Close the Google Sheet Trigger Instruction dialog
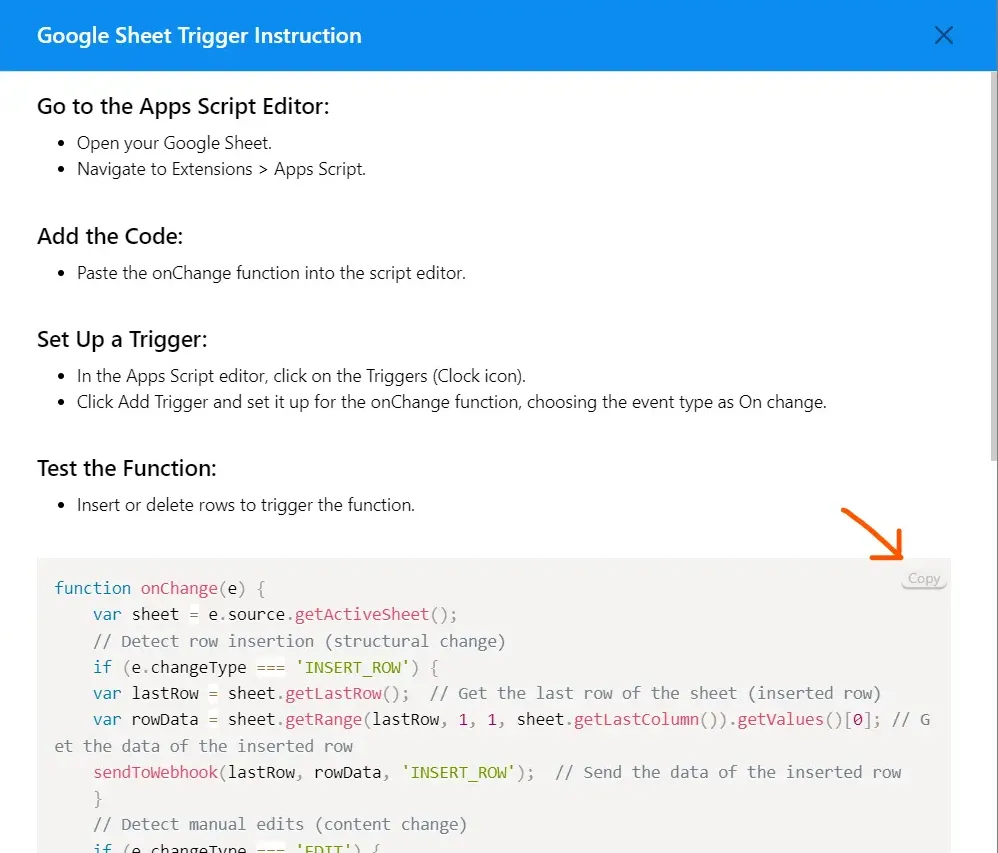 [943, 36]
